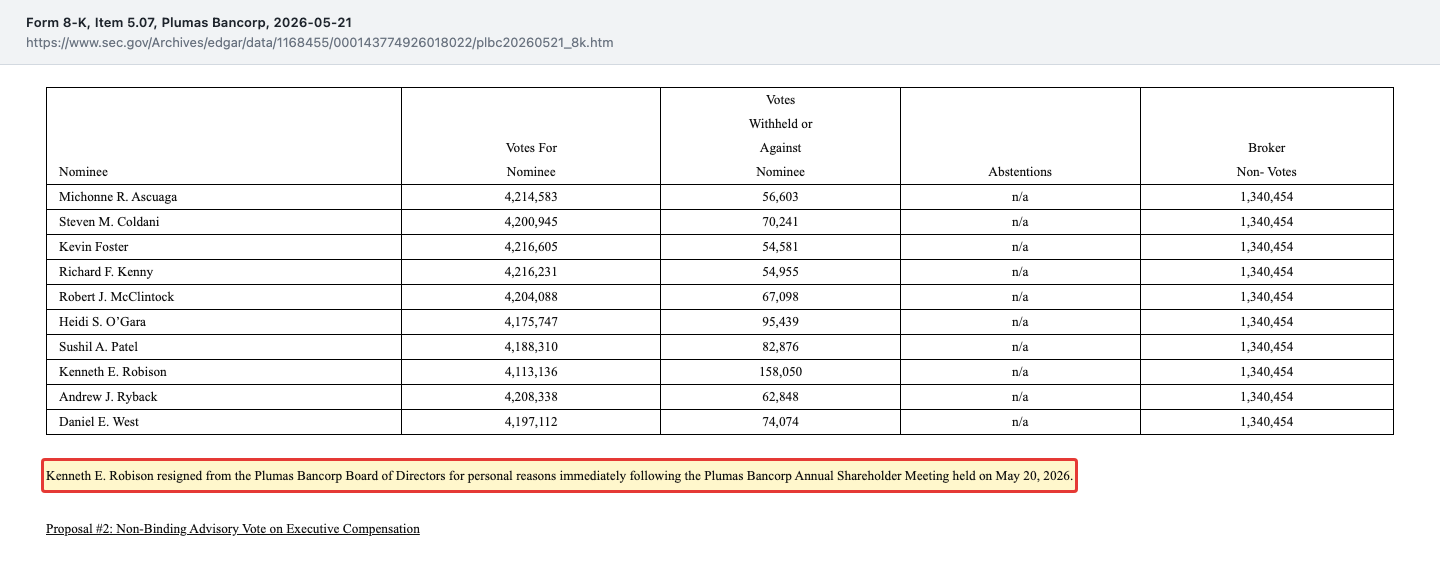Click the votes-for value 4,216,231
This screenshot has width=1440, height=564.
(x=531, y=272)
